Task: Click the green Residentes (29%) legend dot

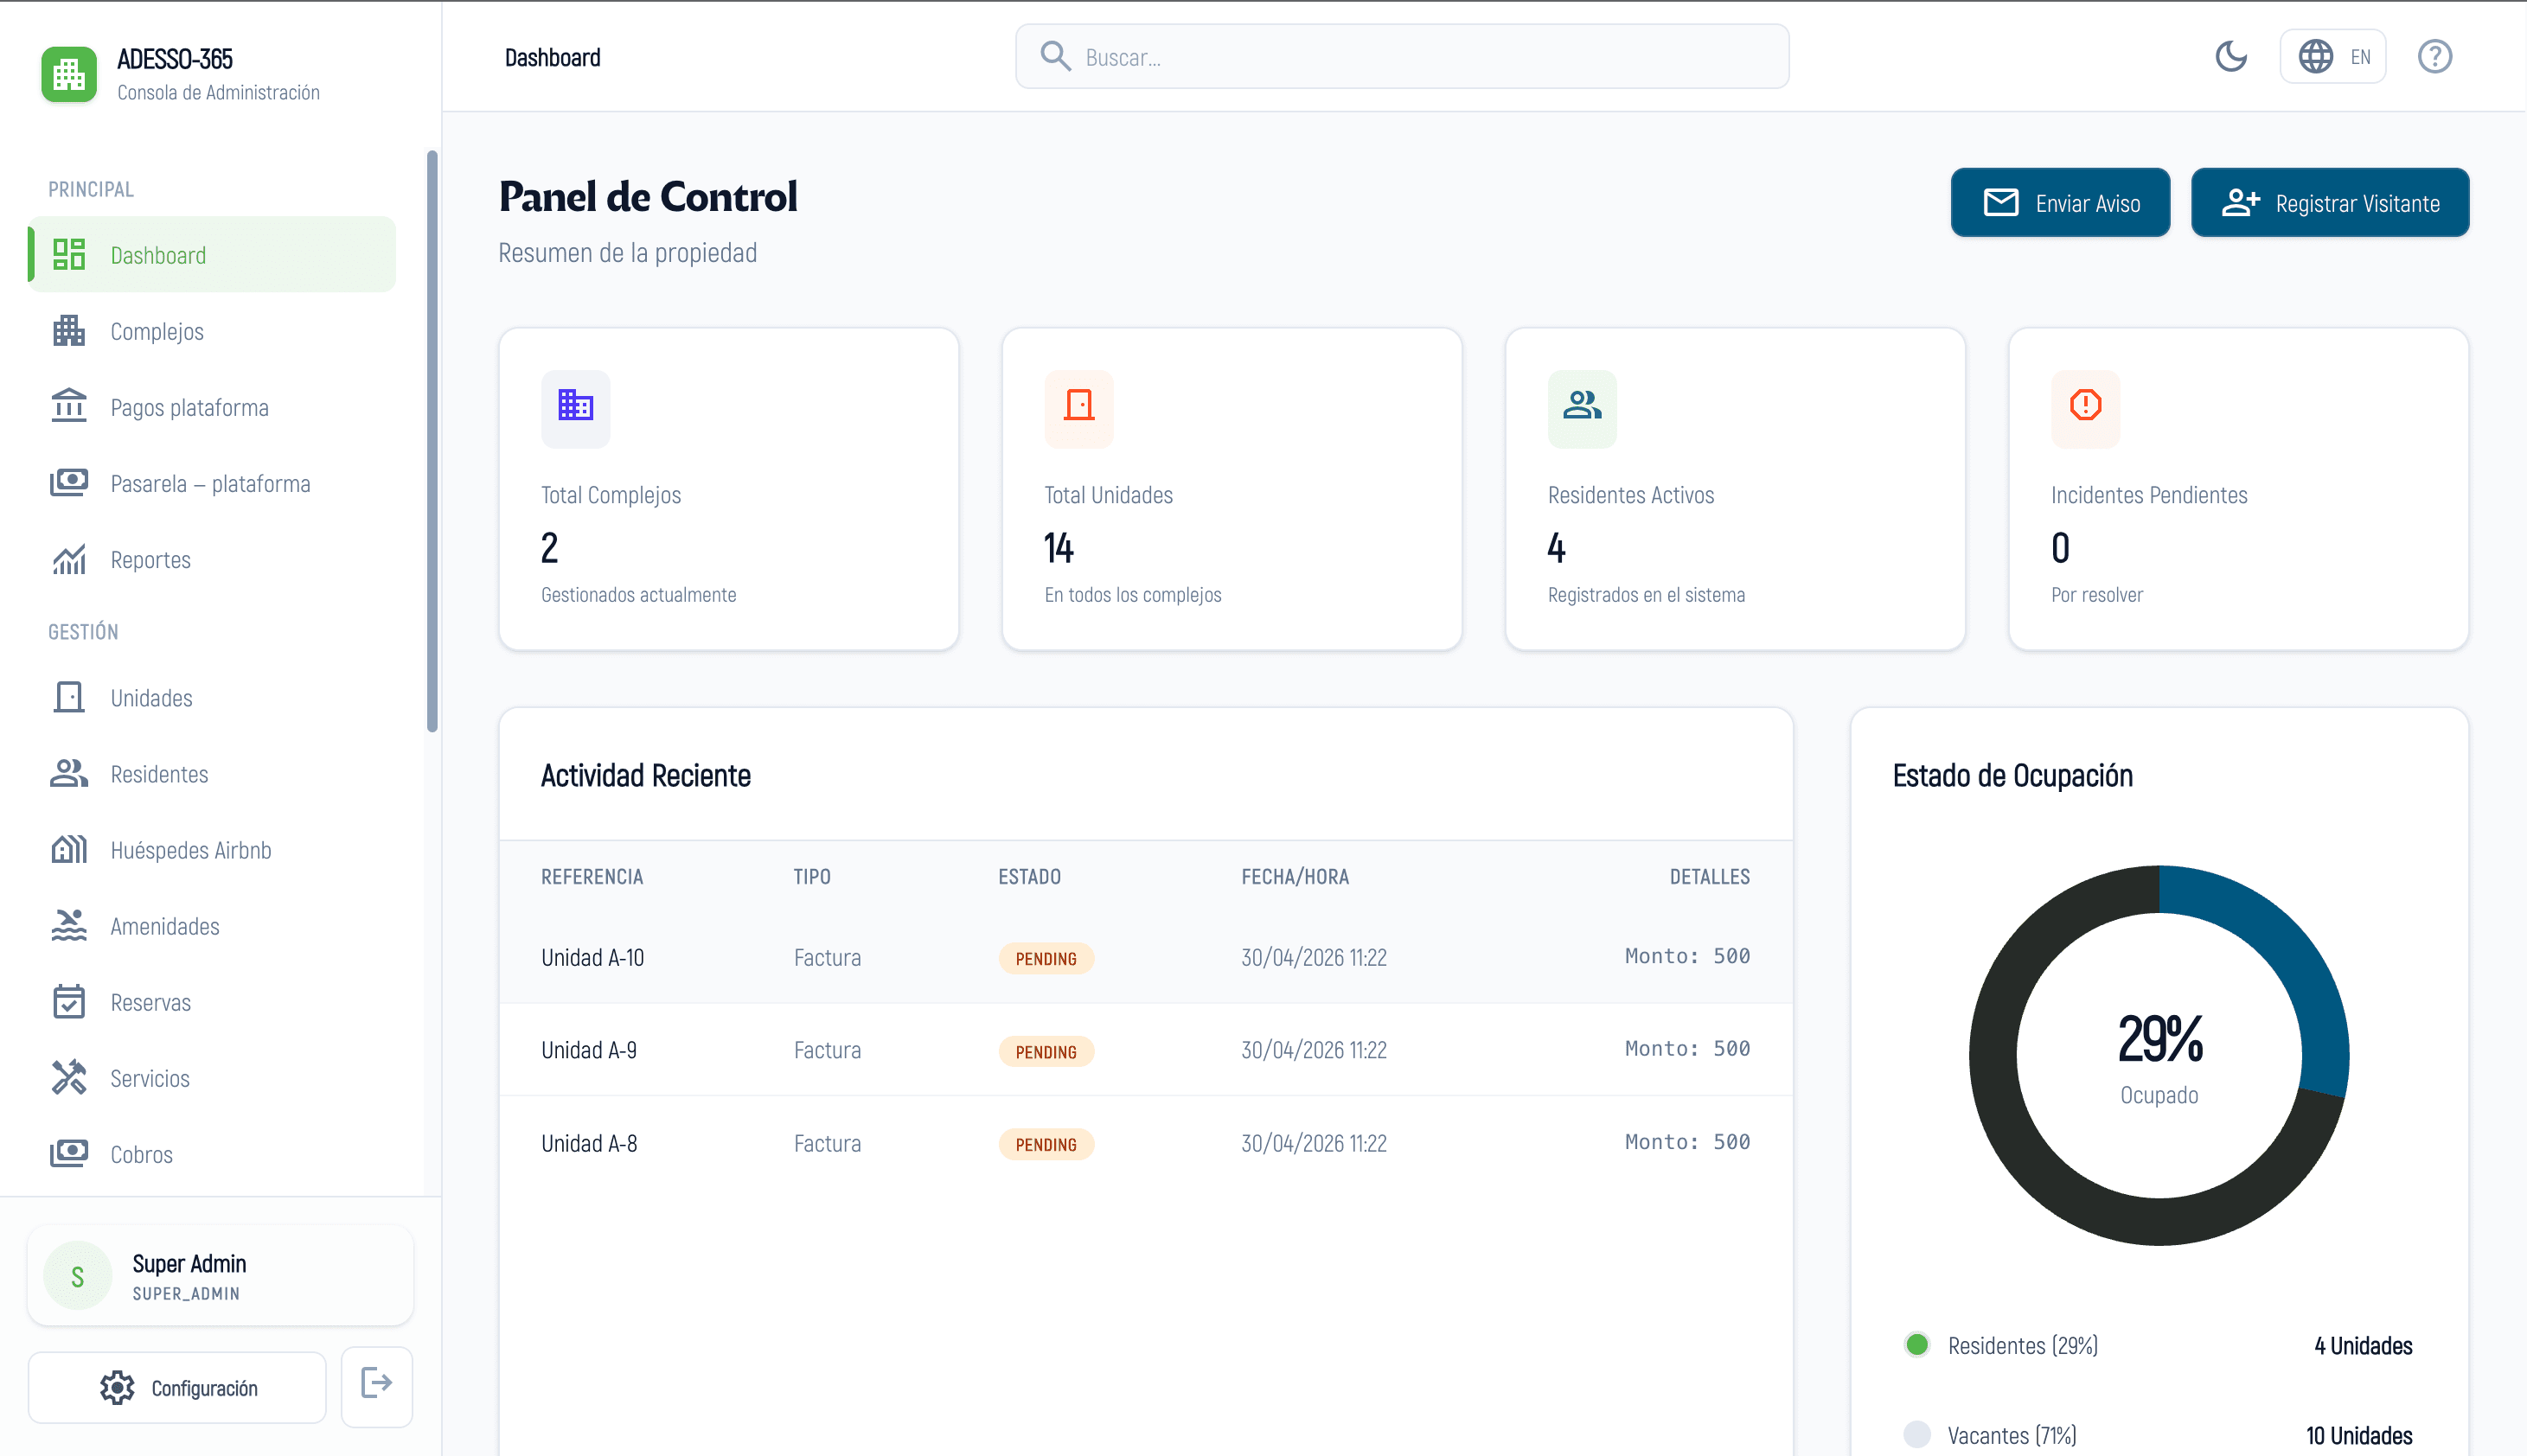Action: 1917,1345
